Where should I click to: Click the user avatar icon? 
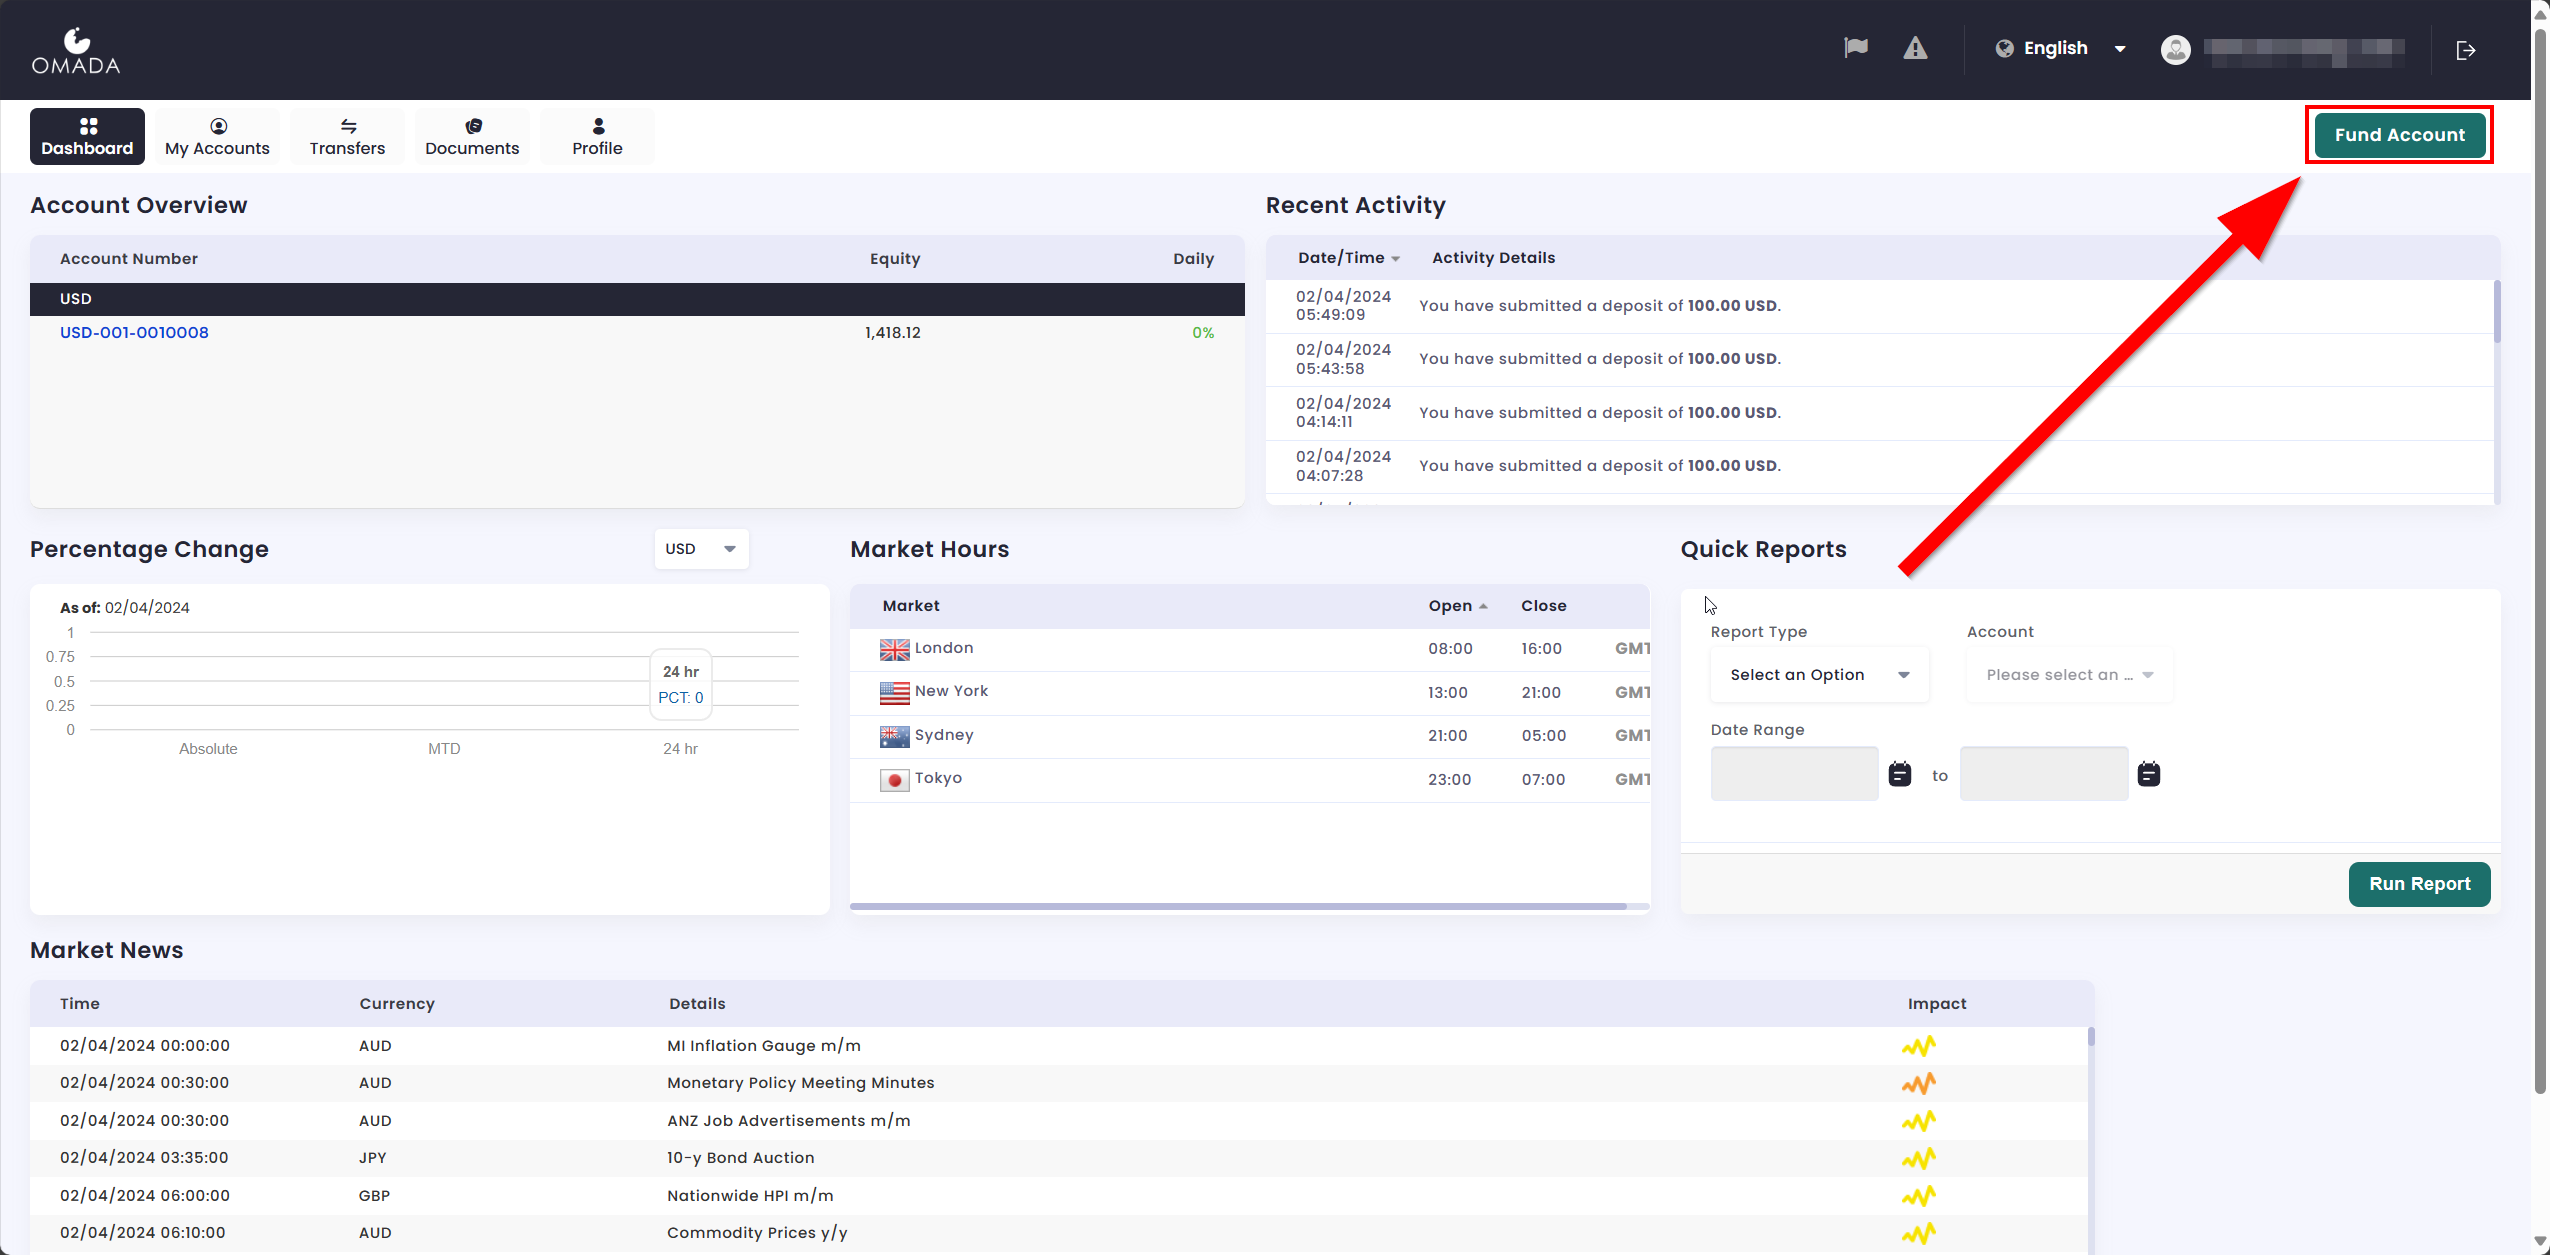point(2175,49)
